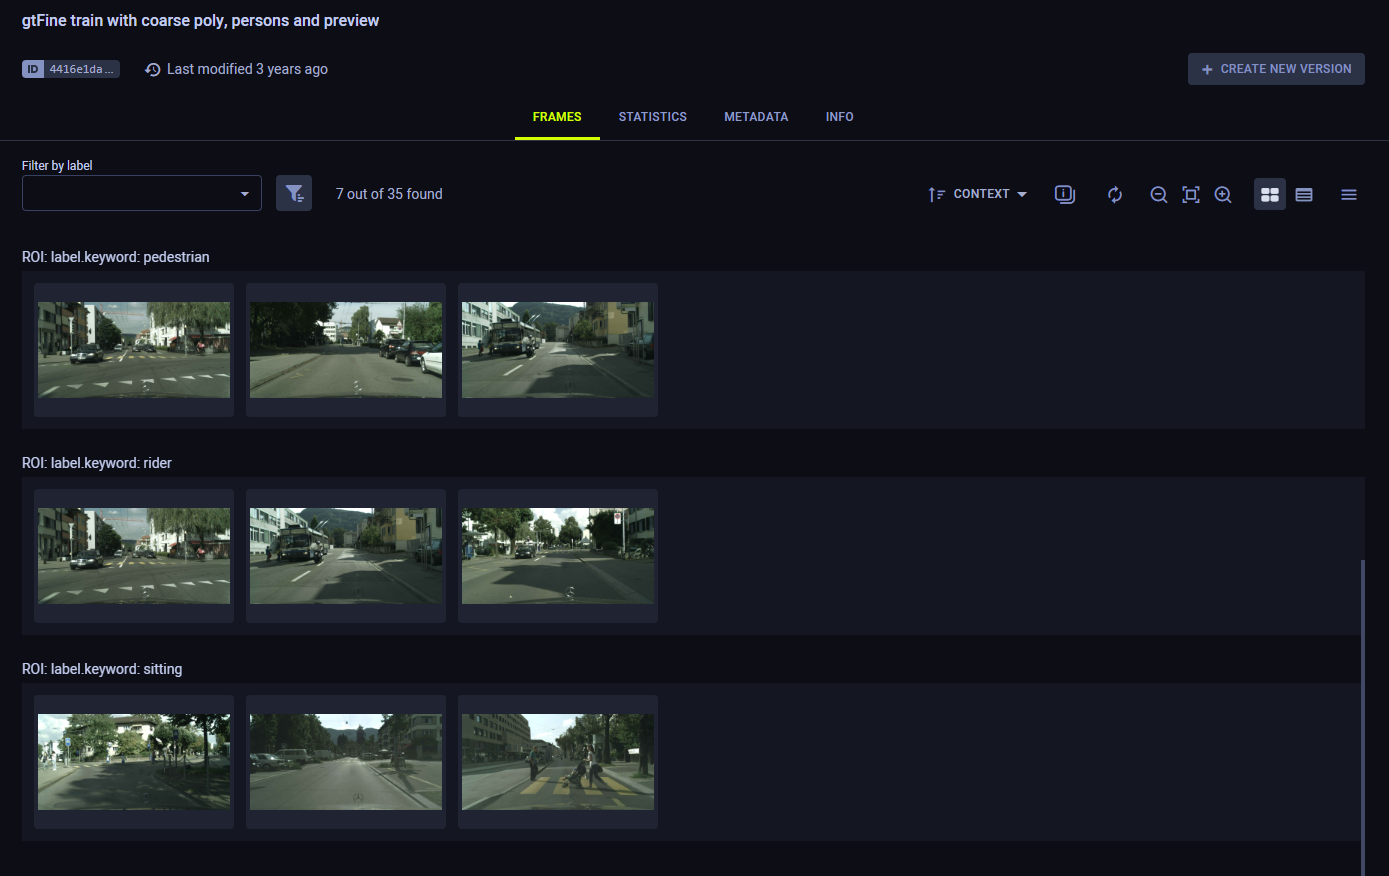Viewport: 1389px width, 876px height.
Task: Open the hamburger menu on right
Action: 1349,194
